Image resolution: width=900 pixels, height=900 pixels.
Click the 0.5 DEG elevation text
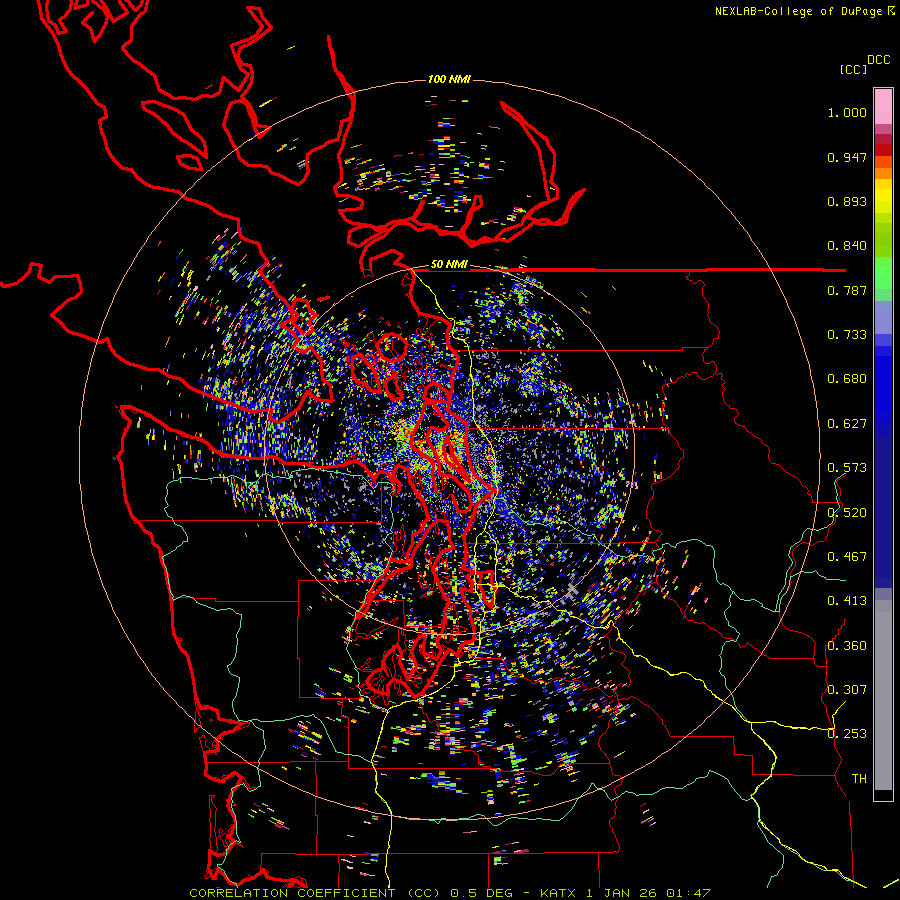(x=482, y=893)
